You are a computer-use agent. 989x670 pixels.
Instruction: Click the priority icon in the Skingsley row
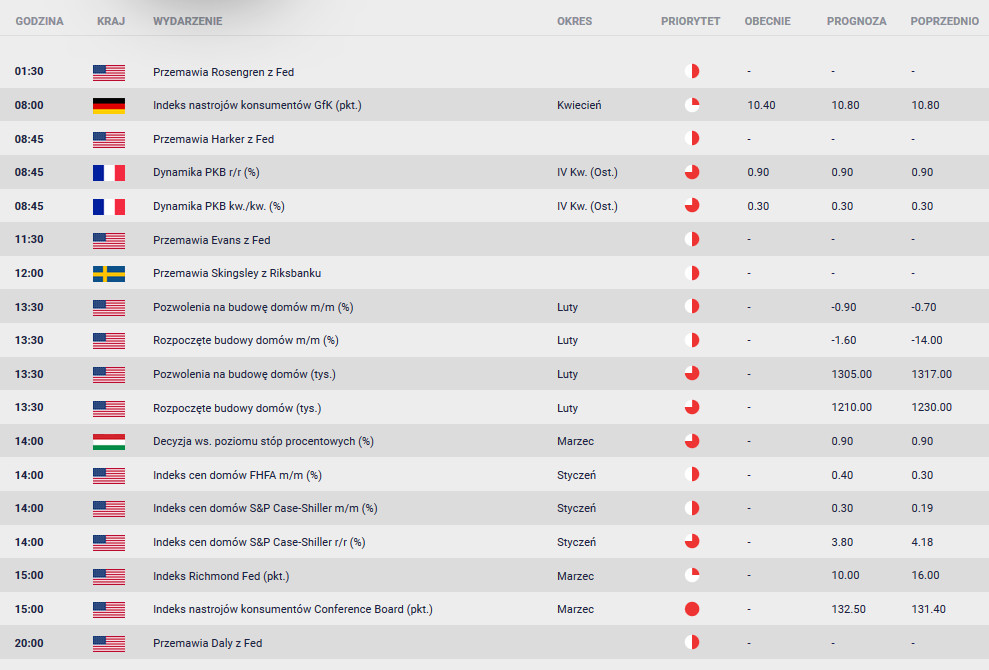(692, 273)
